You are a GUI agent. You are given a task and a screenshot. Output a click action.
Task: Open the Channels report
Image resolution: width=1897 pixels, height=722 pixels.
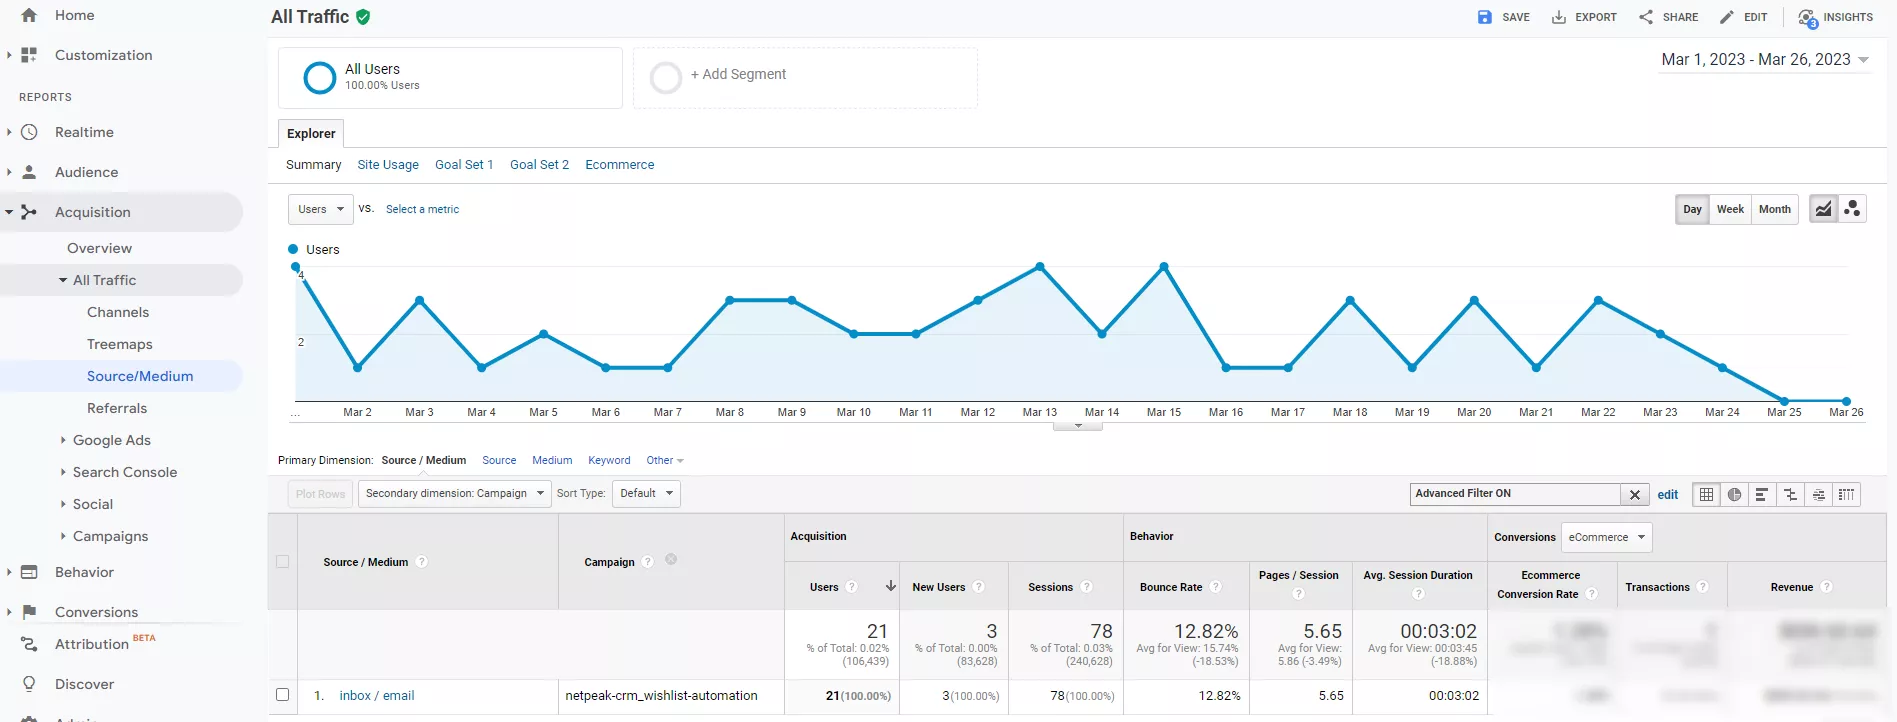click(118, 312)
